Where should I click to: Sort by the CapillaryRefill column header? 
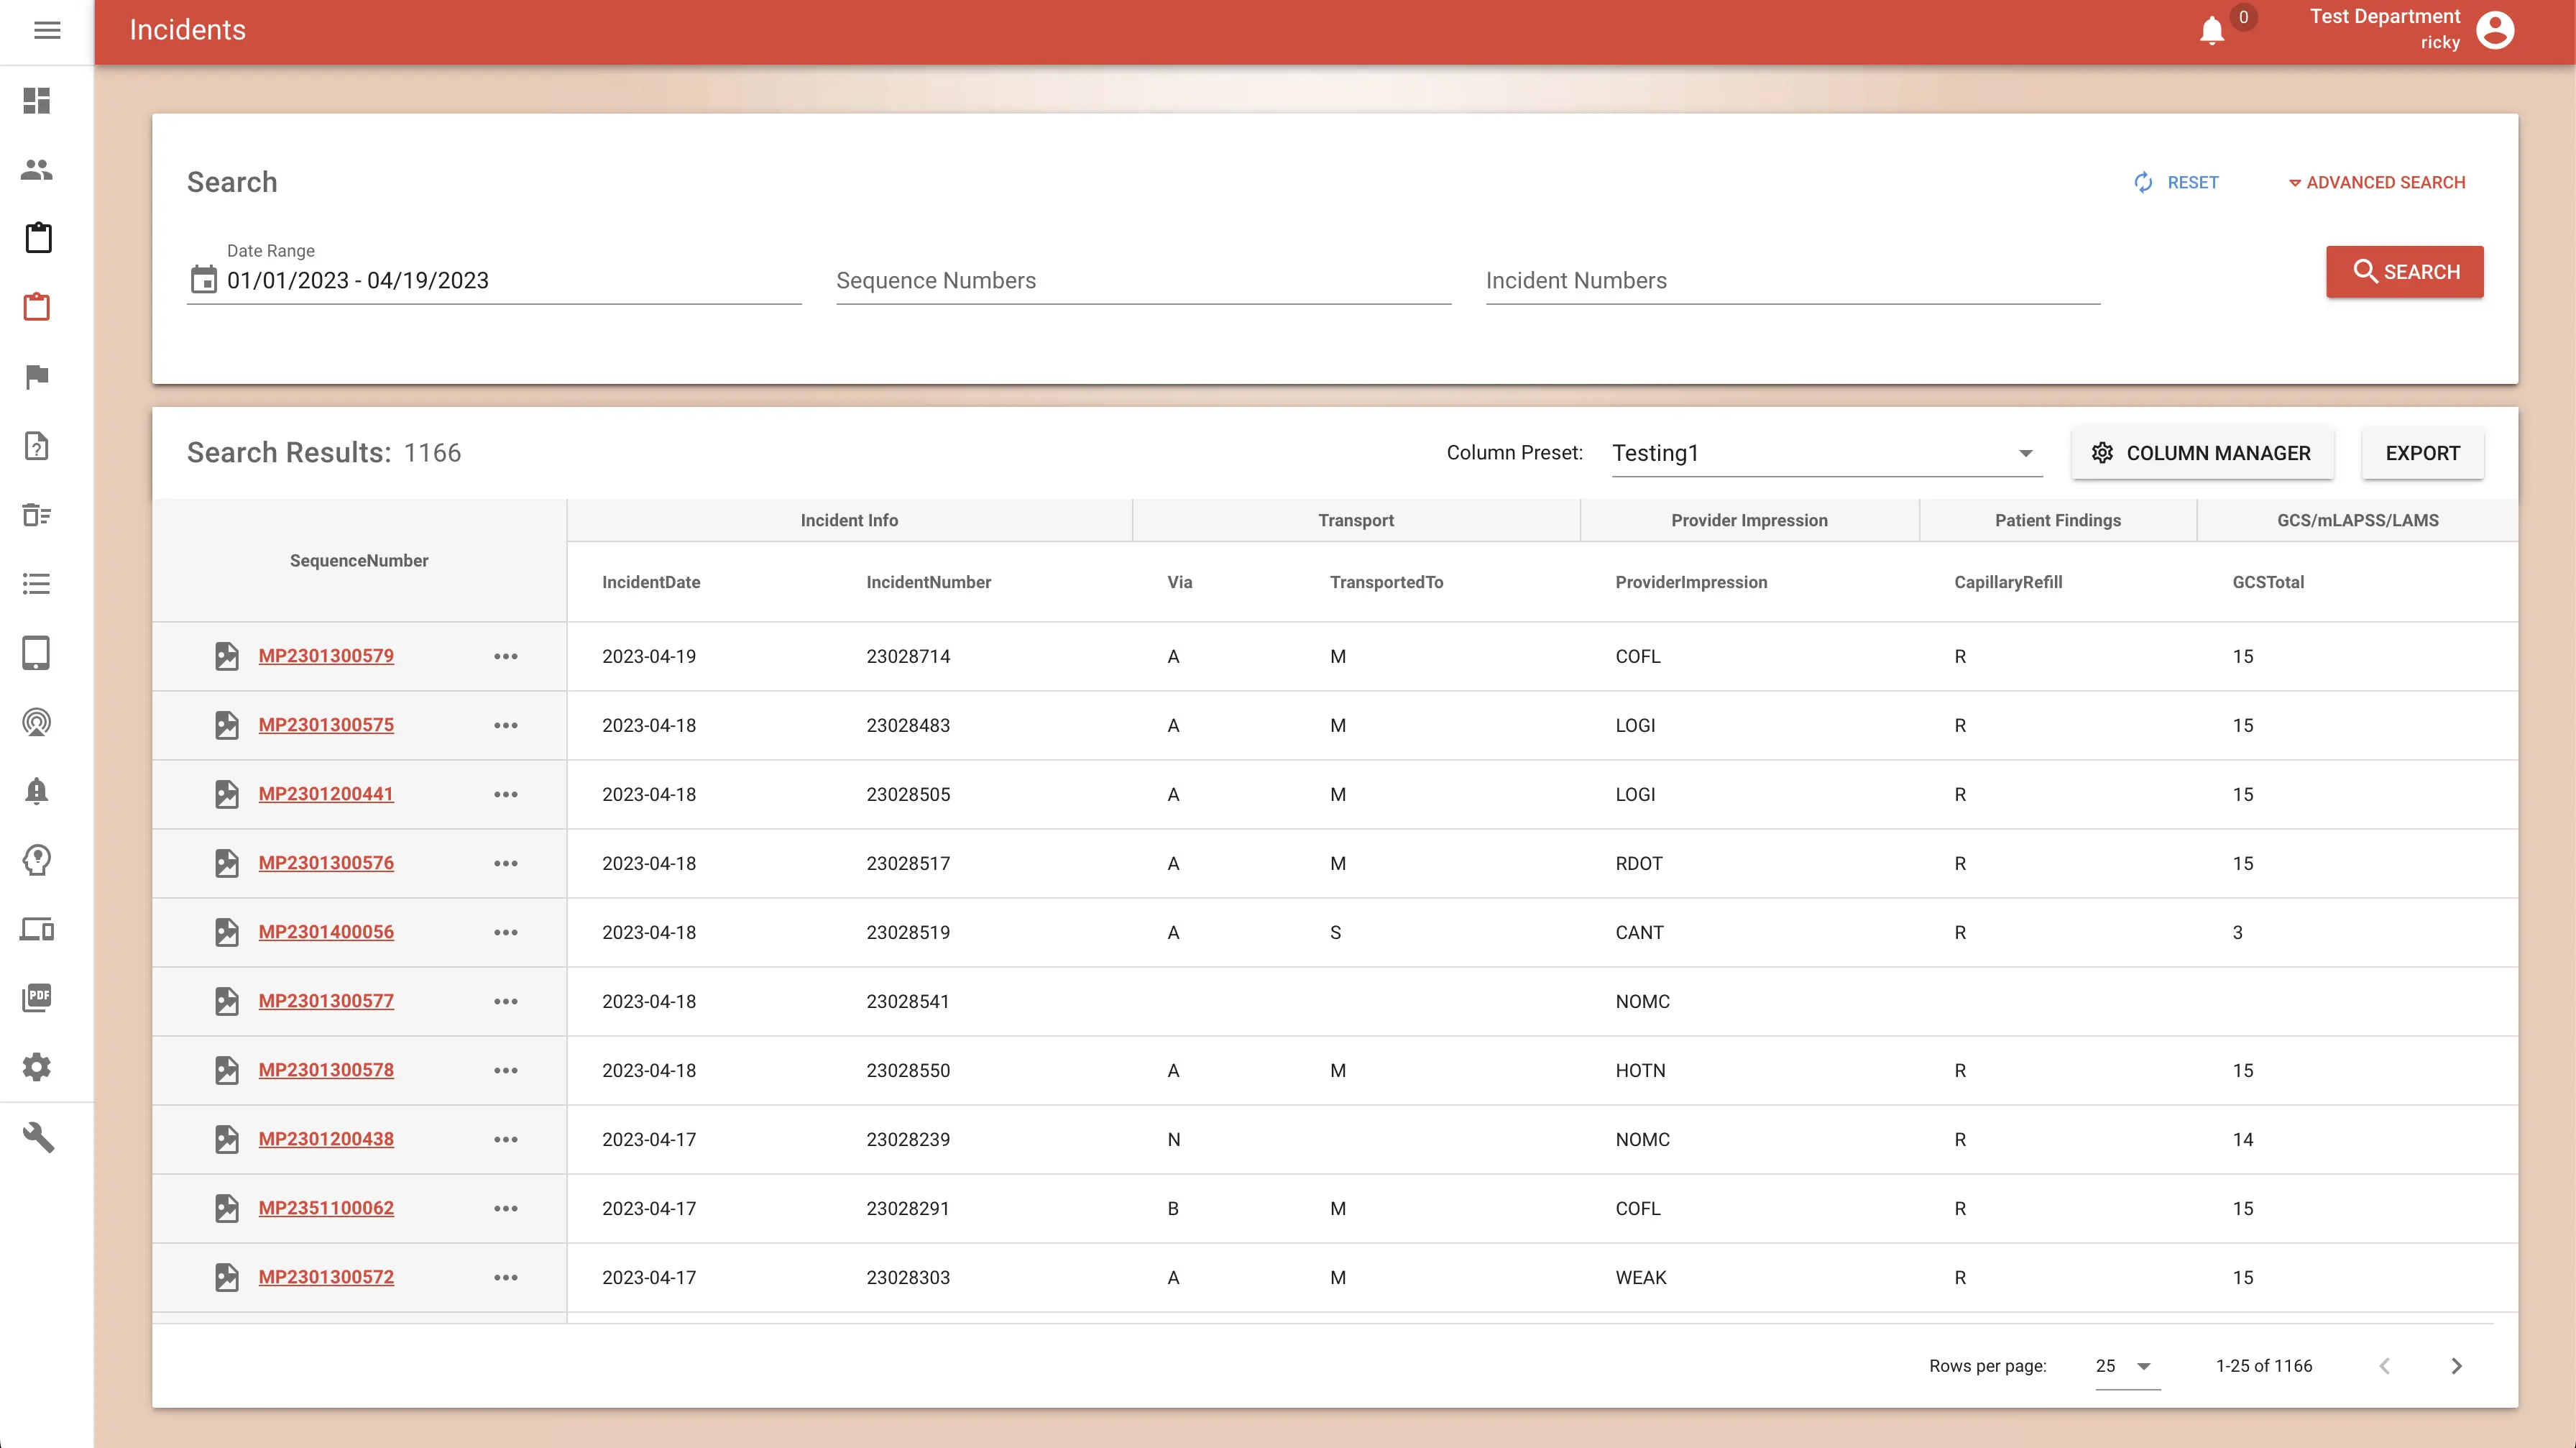[x=2008, y=582]
